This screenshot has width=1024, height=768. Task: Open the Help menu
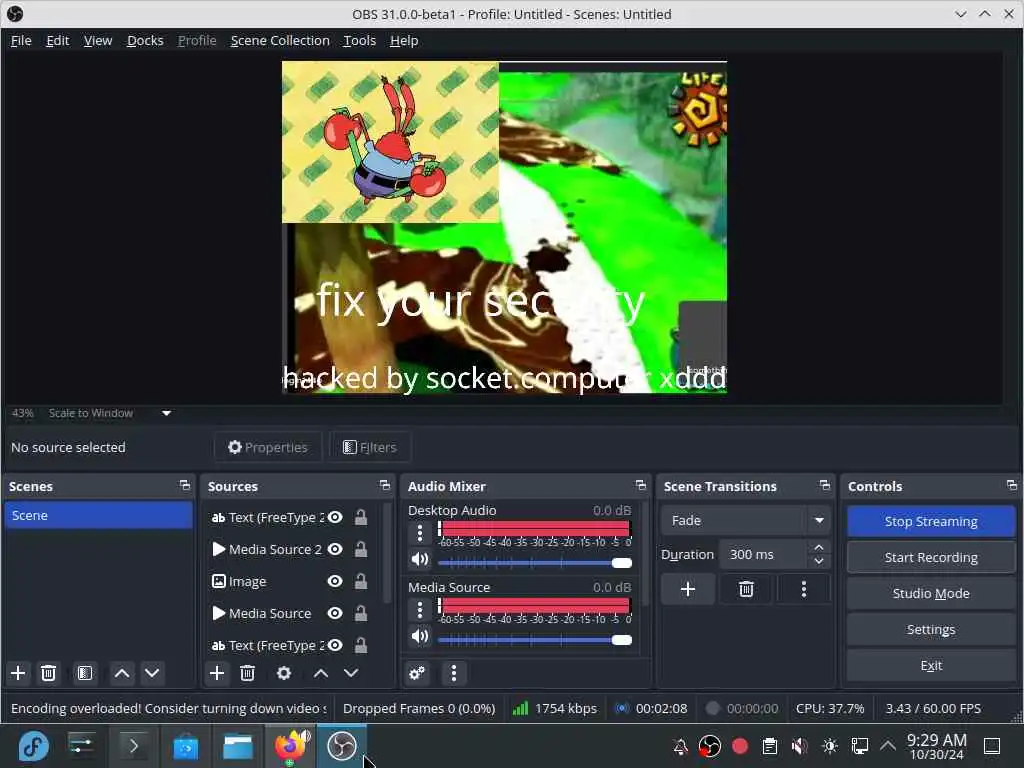(404, 40)
